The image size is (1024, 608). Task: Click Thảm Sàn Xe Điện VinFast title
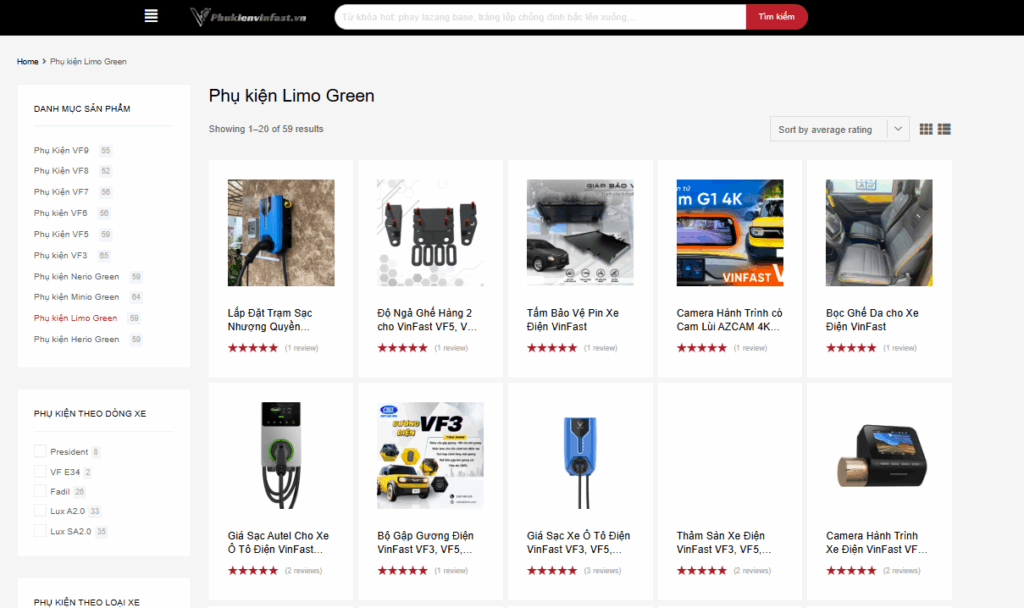[724, 543]
